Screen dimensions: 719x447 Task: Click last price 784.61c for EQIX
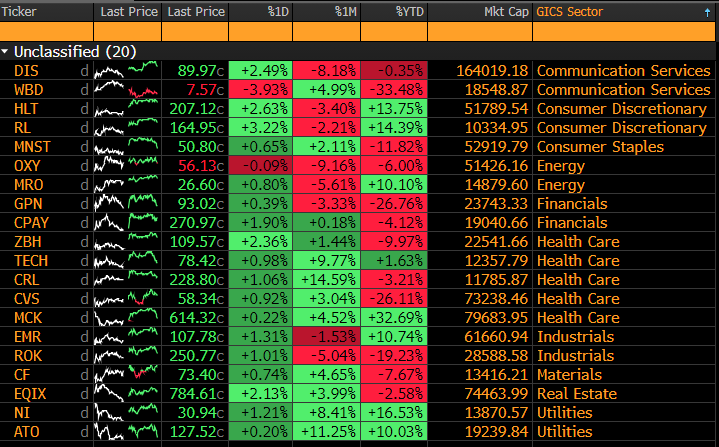(197, 393)
